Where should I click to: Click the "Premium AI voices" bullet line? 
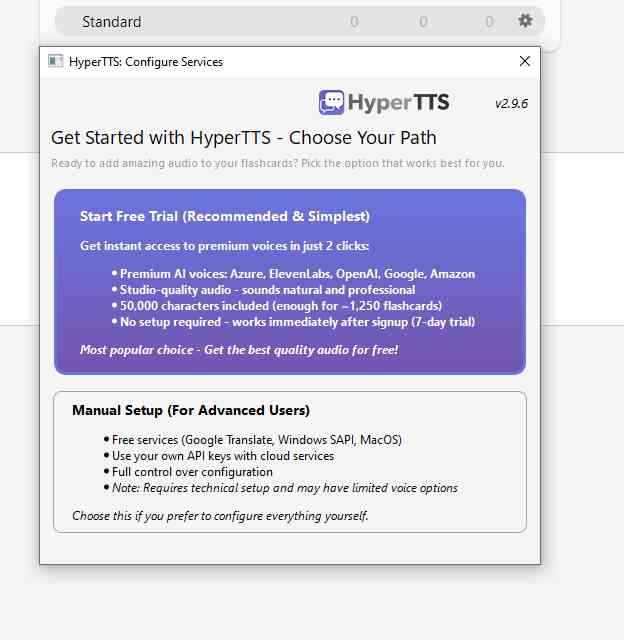coord(297,274)
